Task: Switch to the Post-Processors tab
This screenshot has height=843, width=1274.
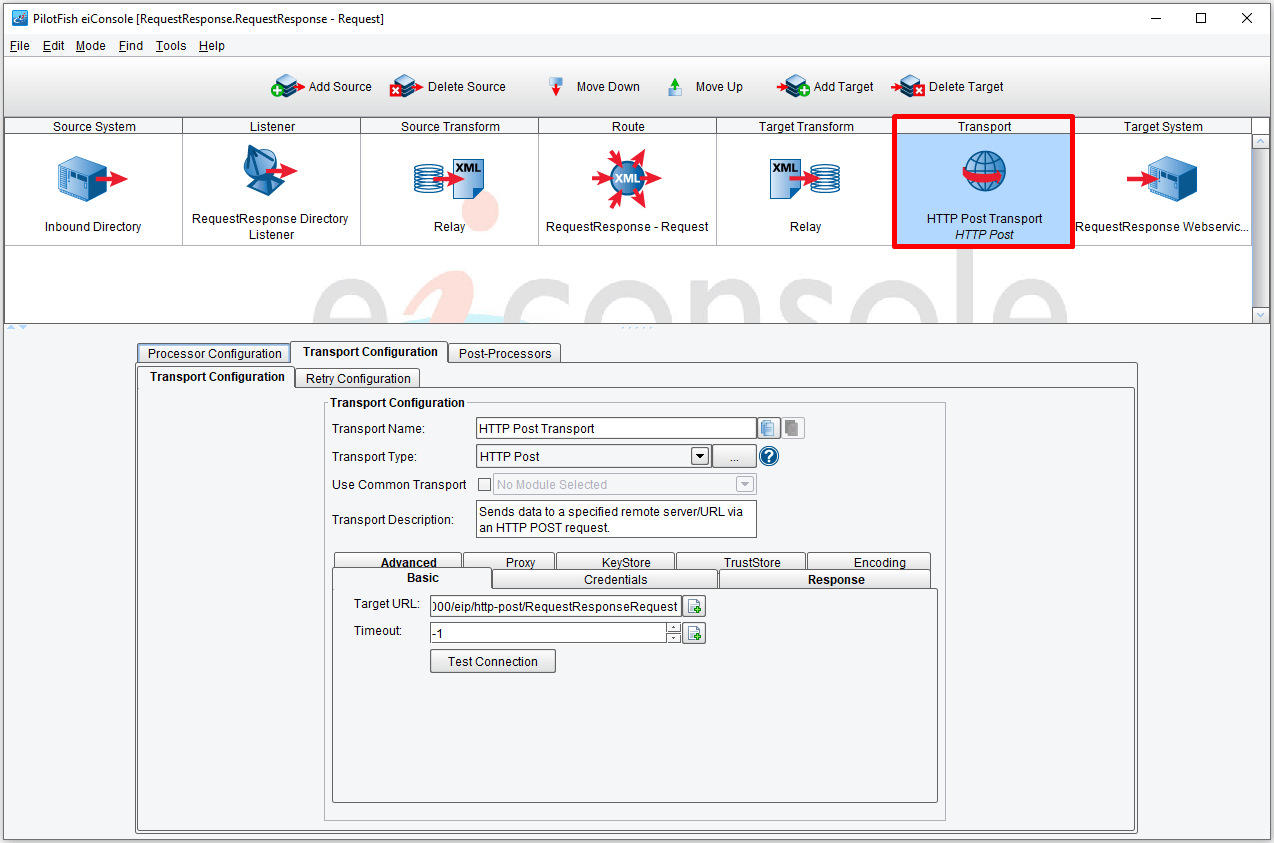Action: (504, 353)
